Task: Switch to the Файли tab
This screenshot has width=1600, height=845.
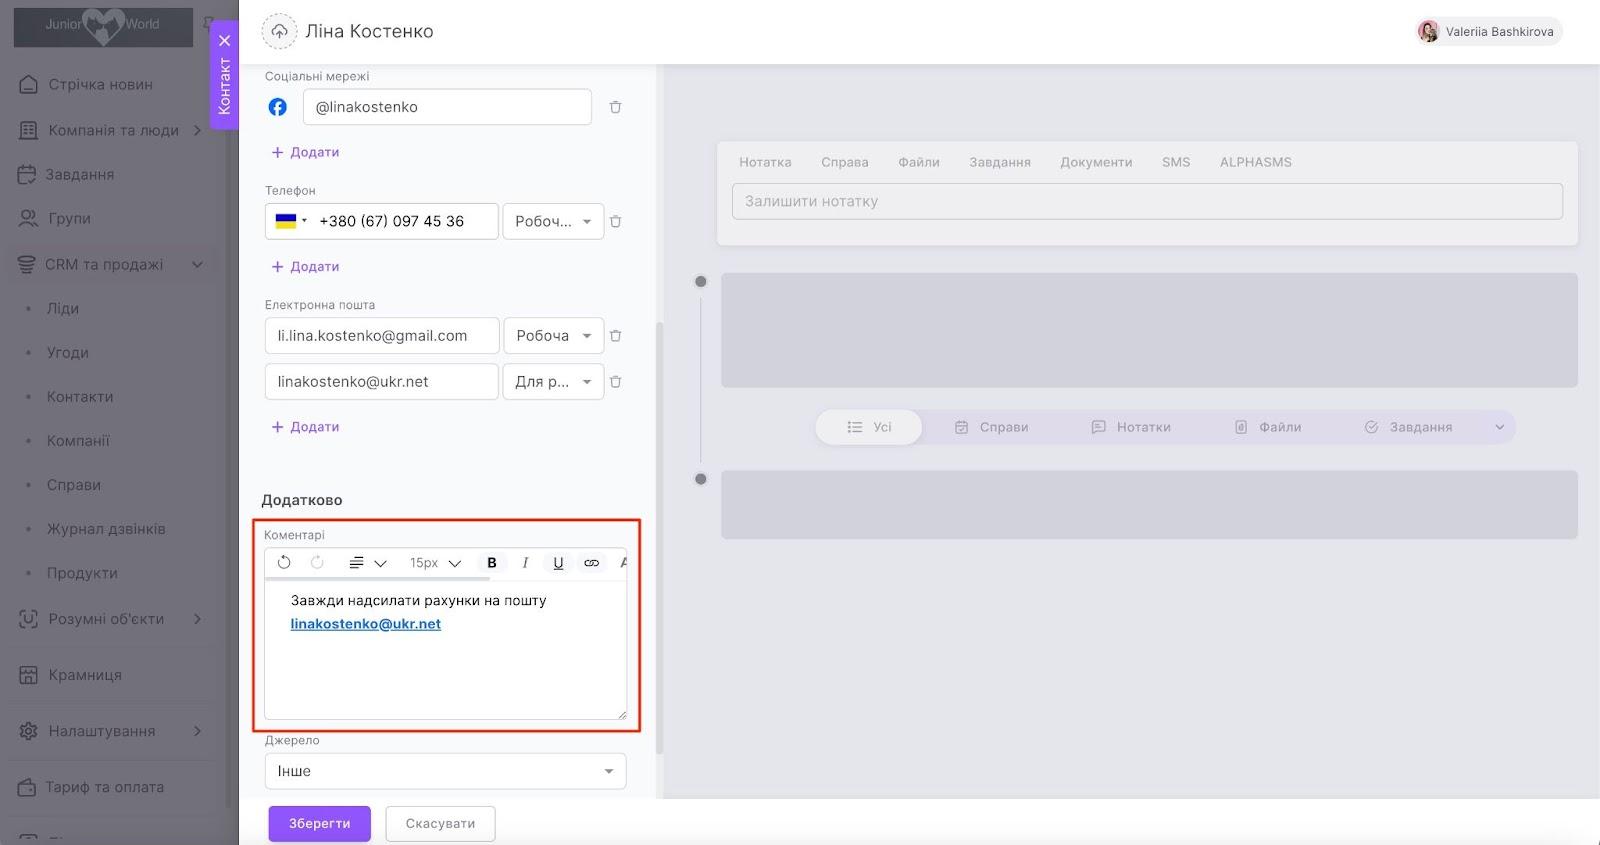Action: coord(918,162)
